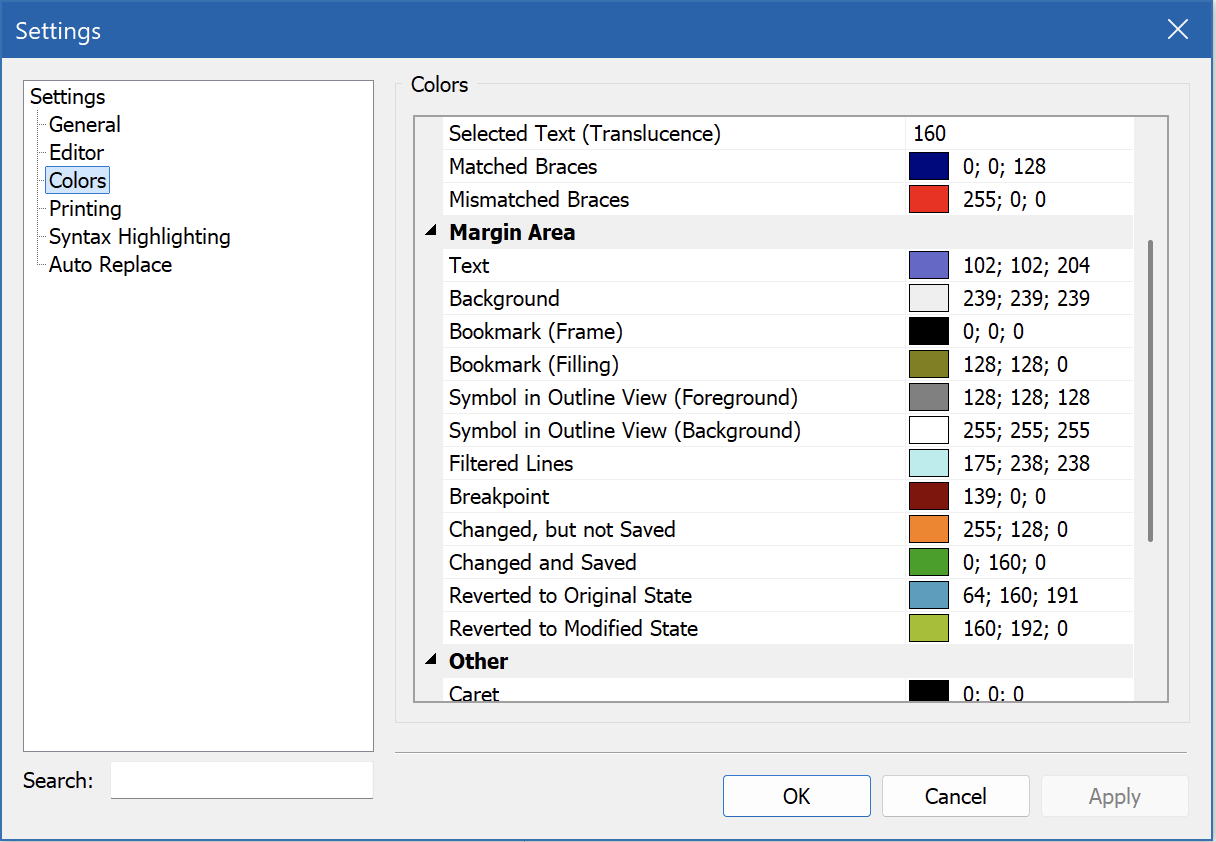Click Symbol in Outline View (Foreground) swatch

tap(929, 397)
